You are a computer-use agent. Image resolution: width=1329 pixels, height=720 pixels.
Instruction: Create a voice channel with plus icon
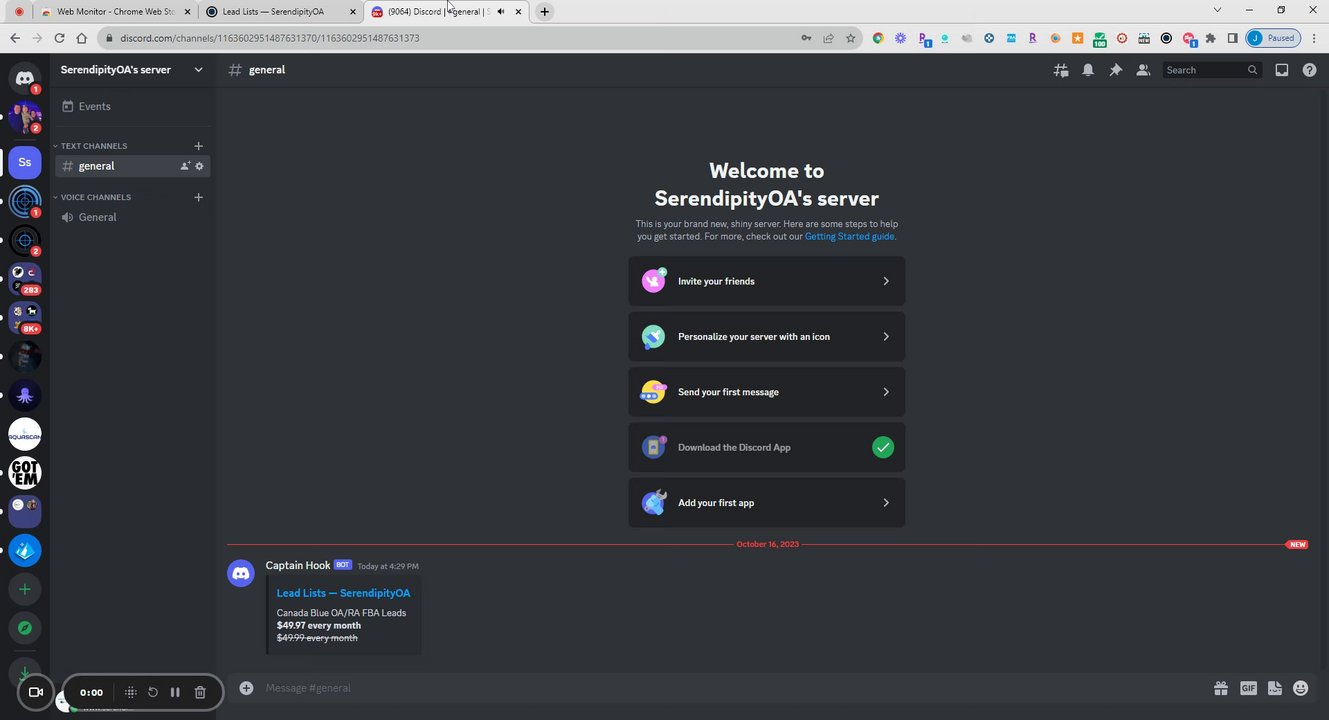[x=198, y=197]
